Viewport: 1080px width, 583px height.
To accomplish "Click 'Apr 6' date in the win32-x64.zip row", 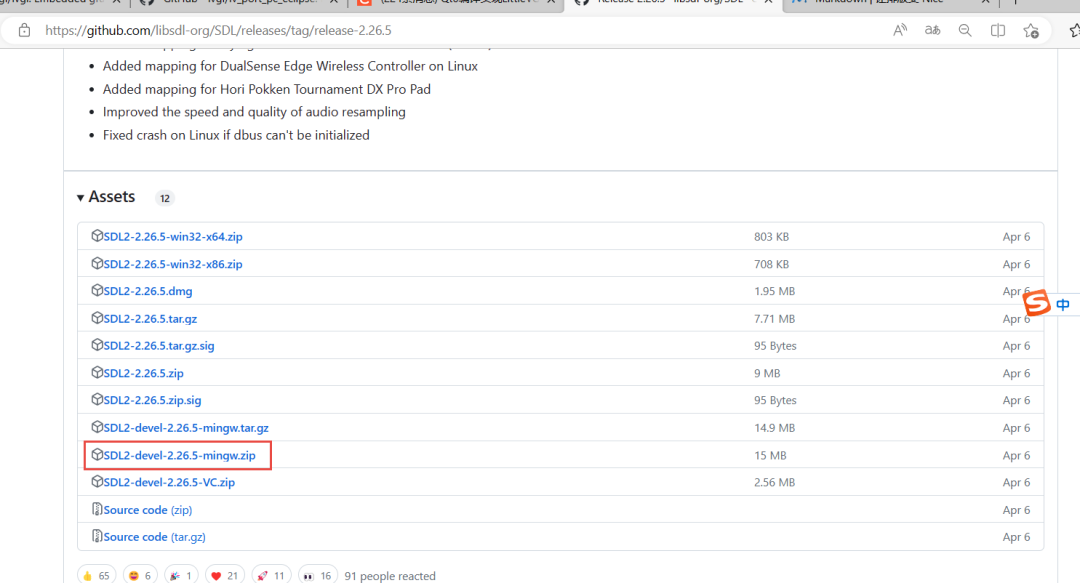I will coord(1017,236).
